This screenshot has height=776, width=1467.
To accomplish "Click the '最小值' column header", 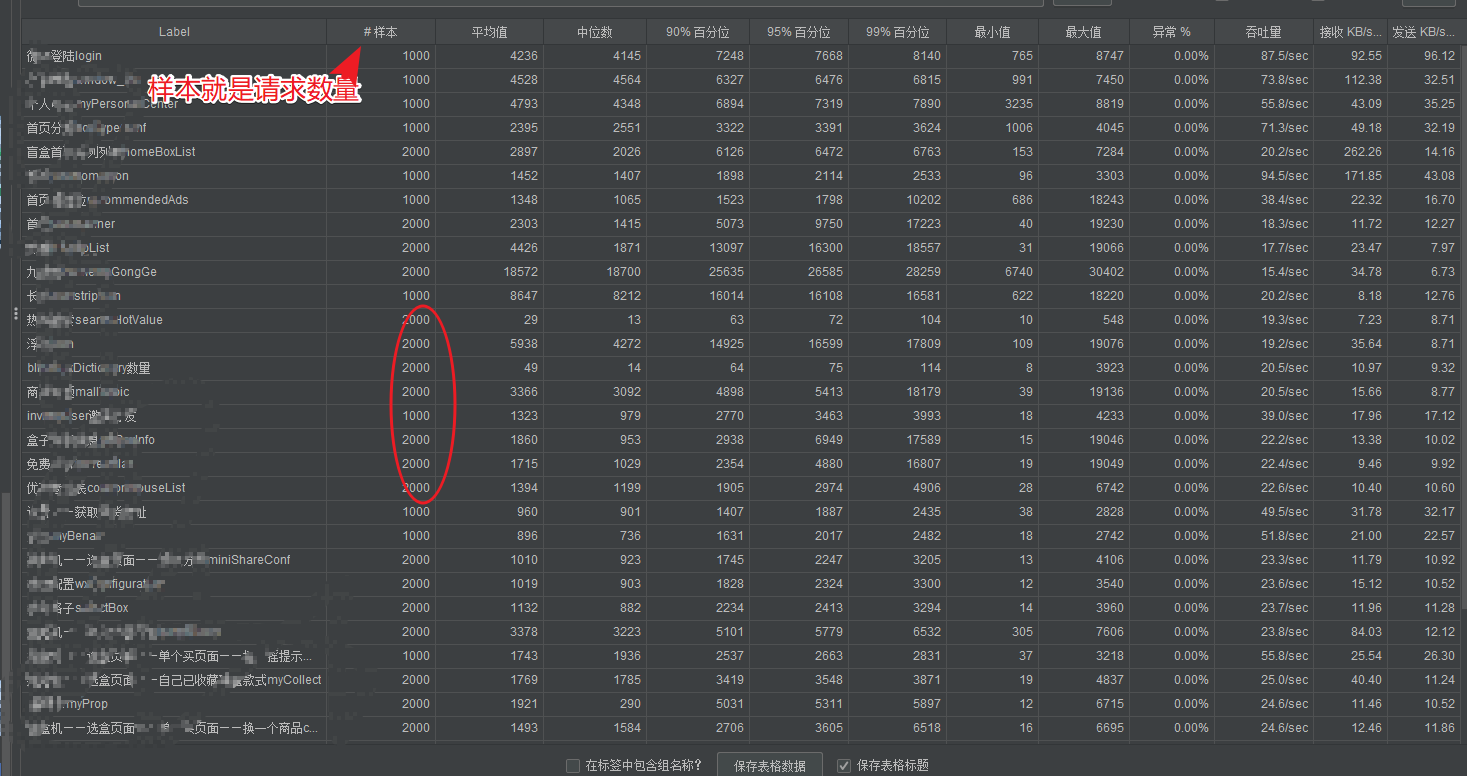I will (992, 32).
